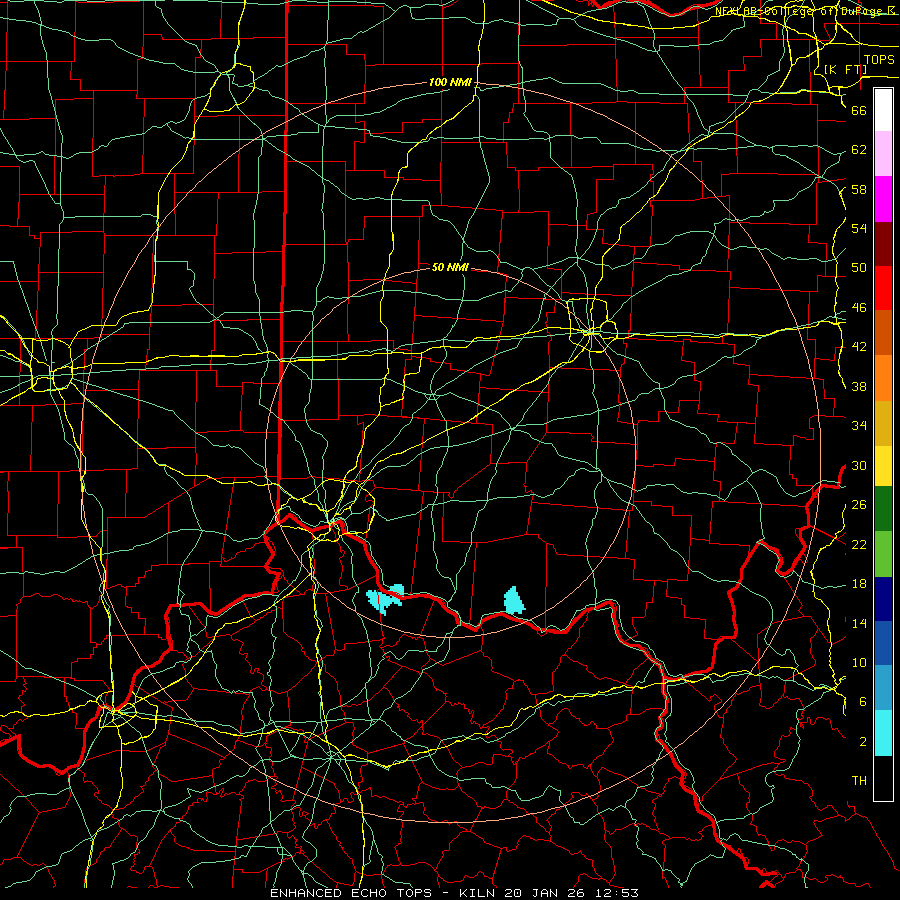The height and width of the screenshot is (900, 900).
Task: Pick the burnt orange legend swatch
Action: 883,333
